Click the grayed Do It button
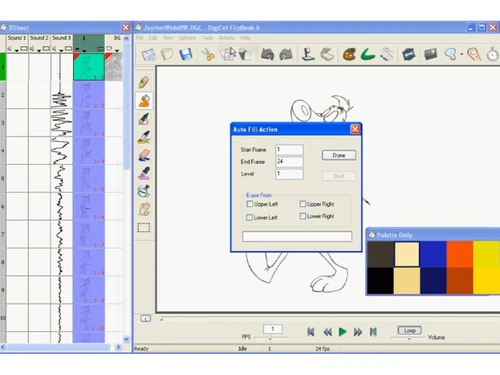Image resolution: width=500 pixels, height=375 pixels. (339, 176)
